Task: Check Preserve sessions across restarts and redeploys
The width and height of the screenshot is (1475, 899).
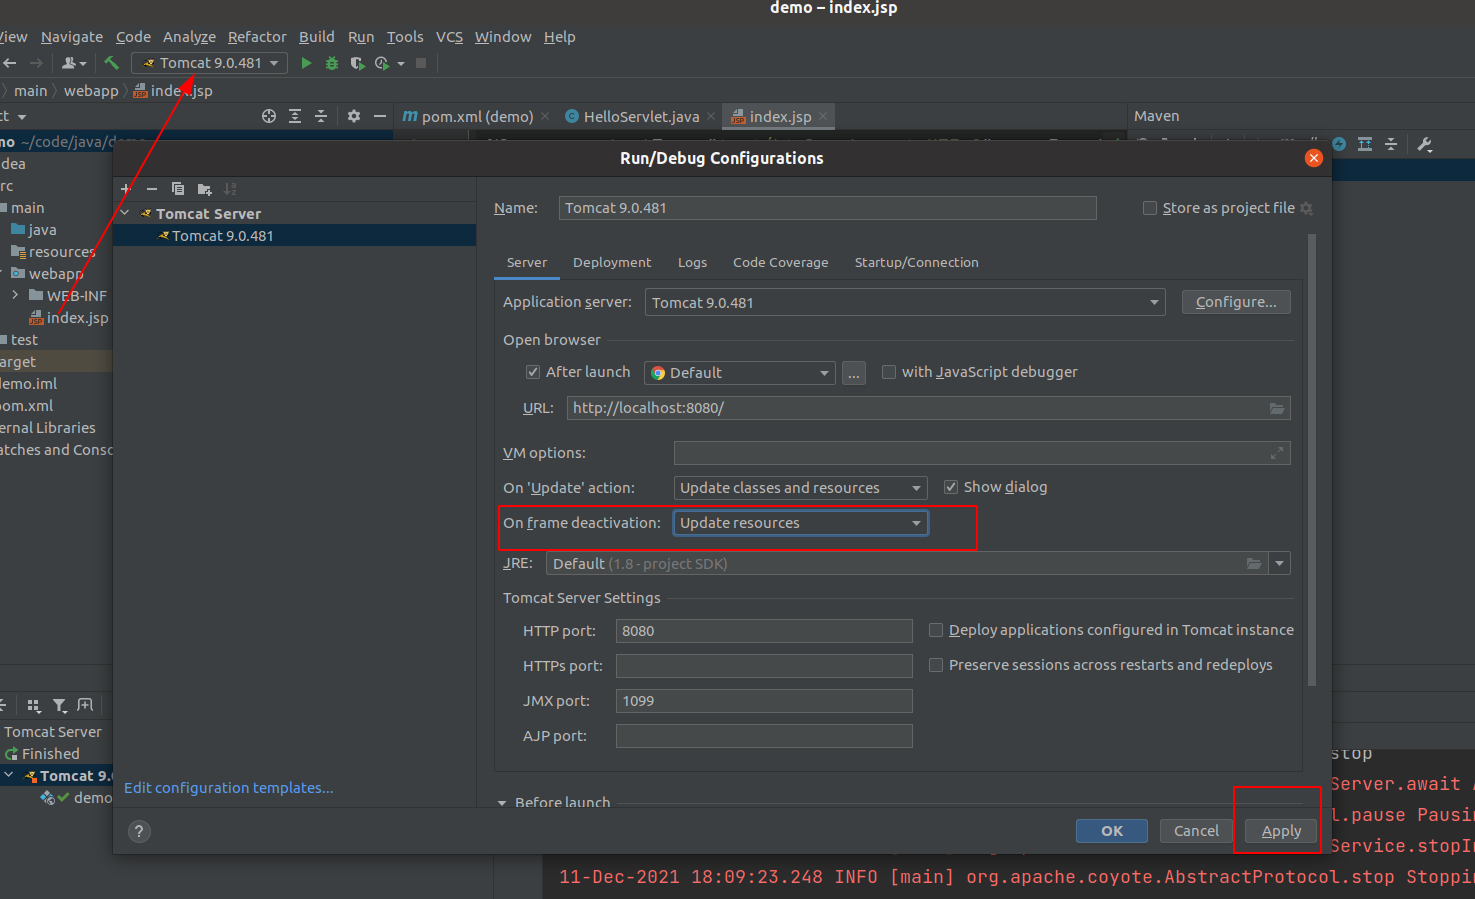Action: [x=936, y=665]
